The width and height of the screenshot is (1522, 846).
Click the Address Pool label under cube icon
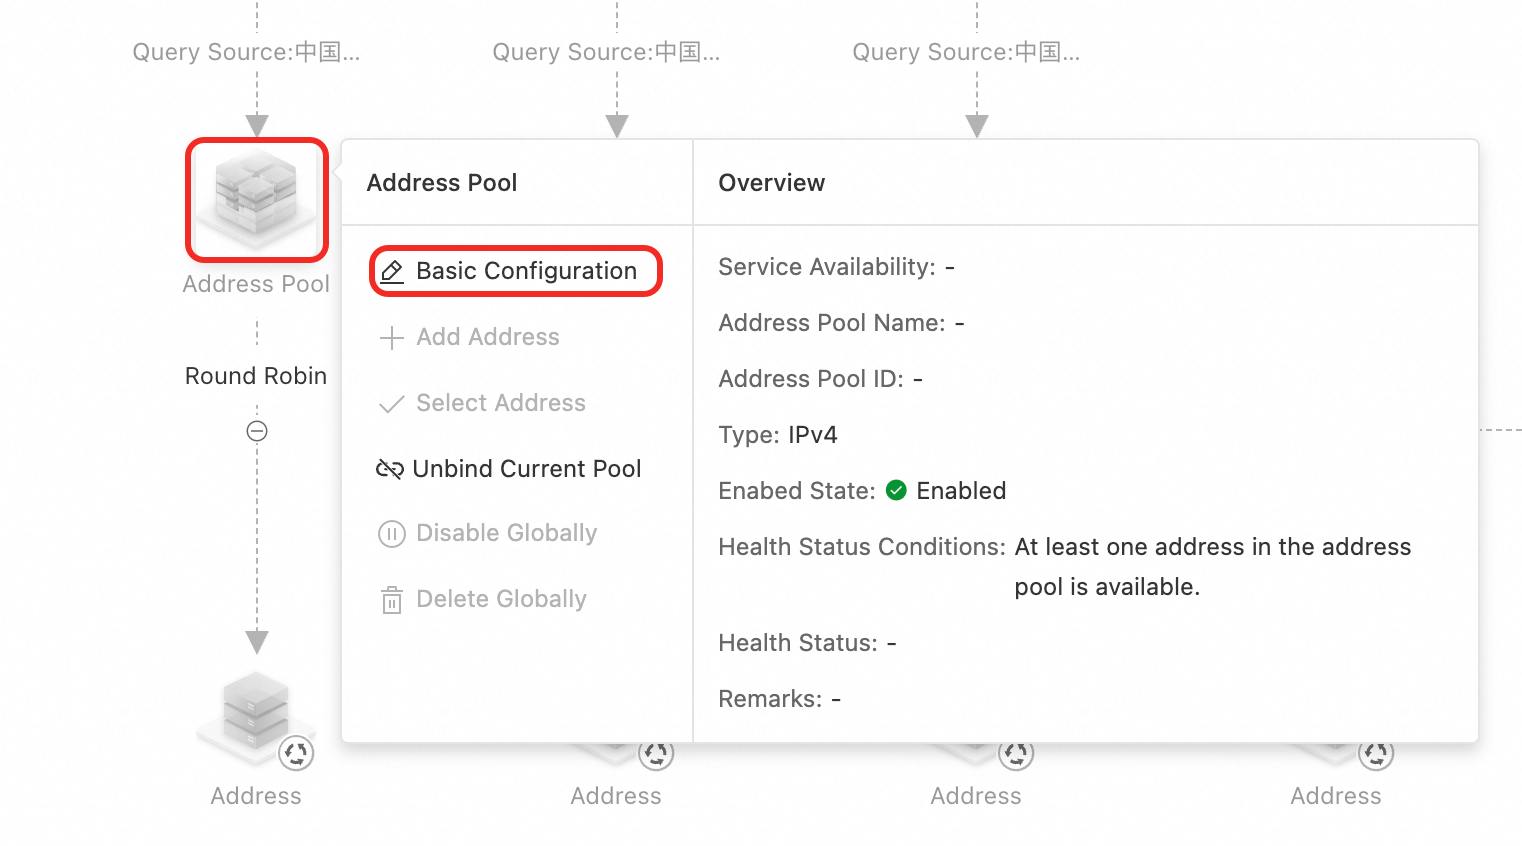[256, 284]
